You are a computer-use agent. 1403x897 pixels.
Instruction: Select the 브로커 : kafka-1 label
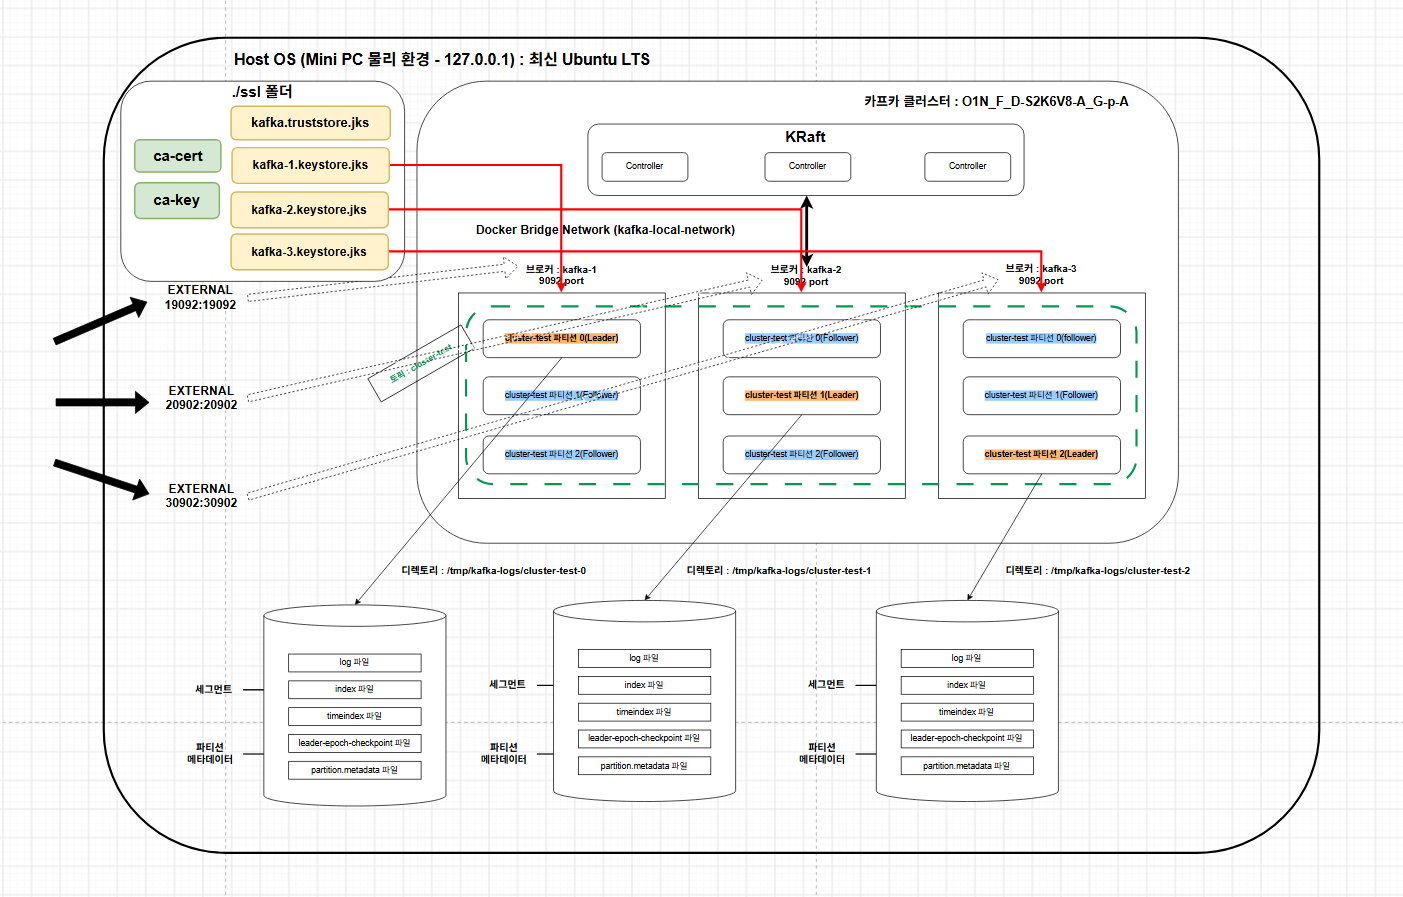click(x=561, y=275)
